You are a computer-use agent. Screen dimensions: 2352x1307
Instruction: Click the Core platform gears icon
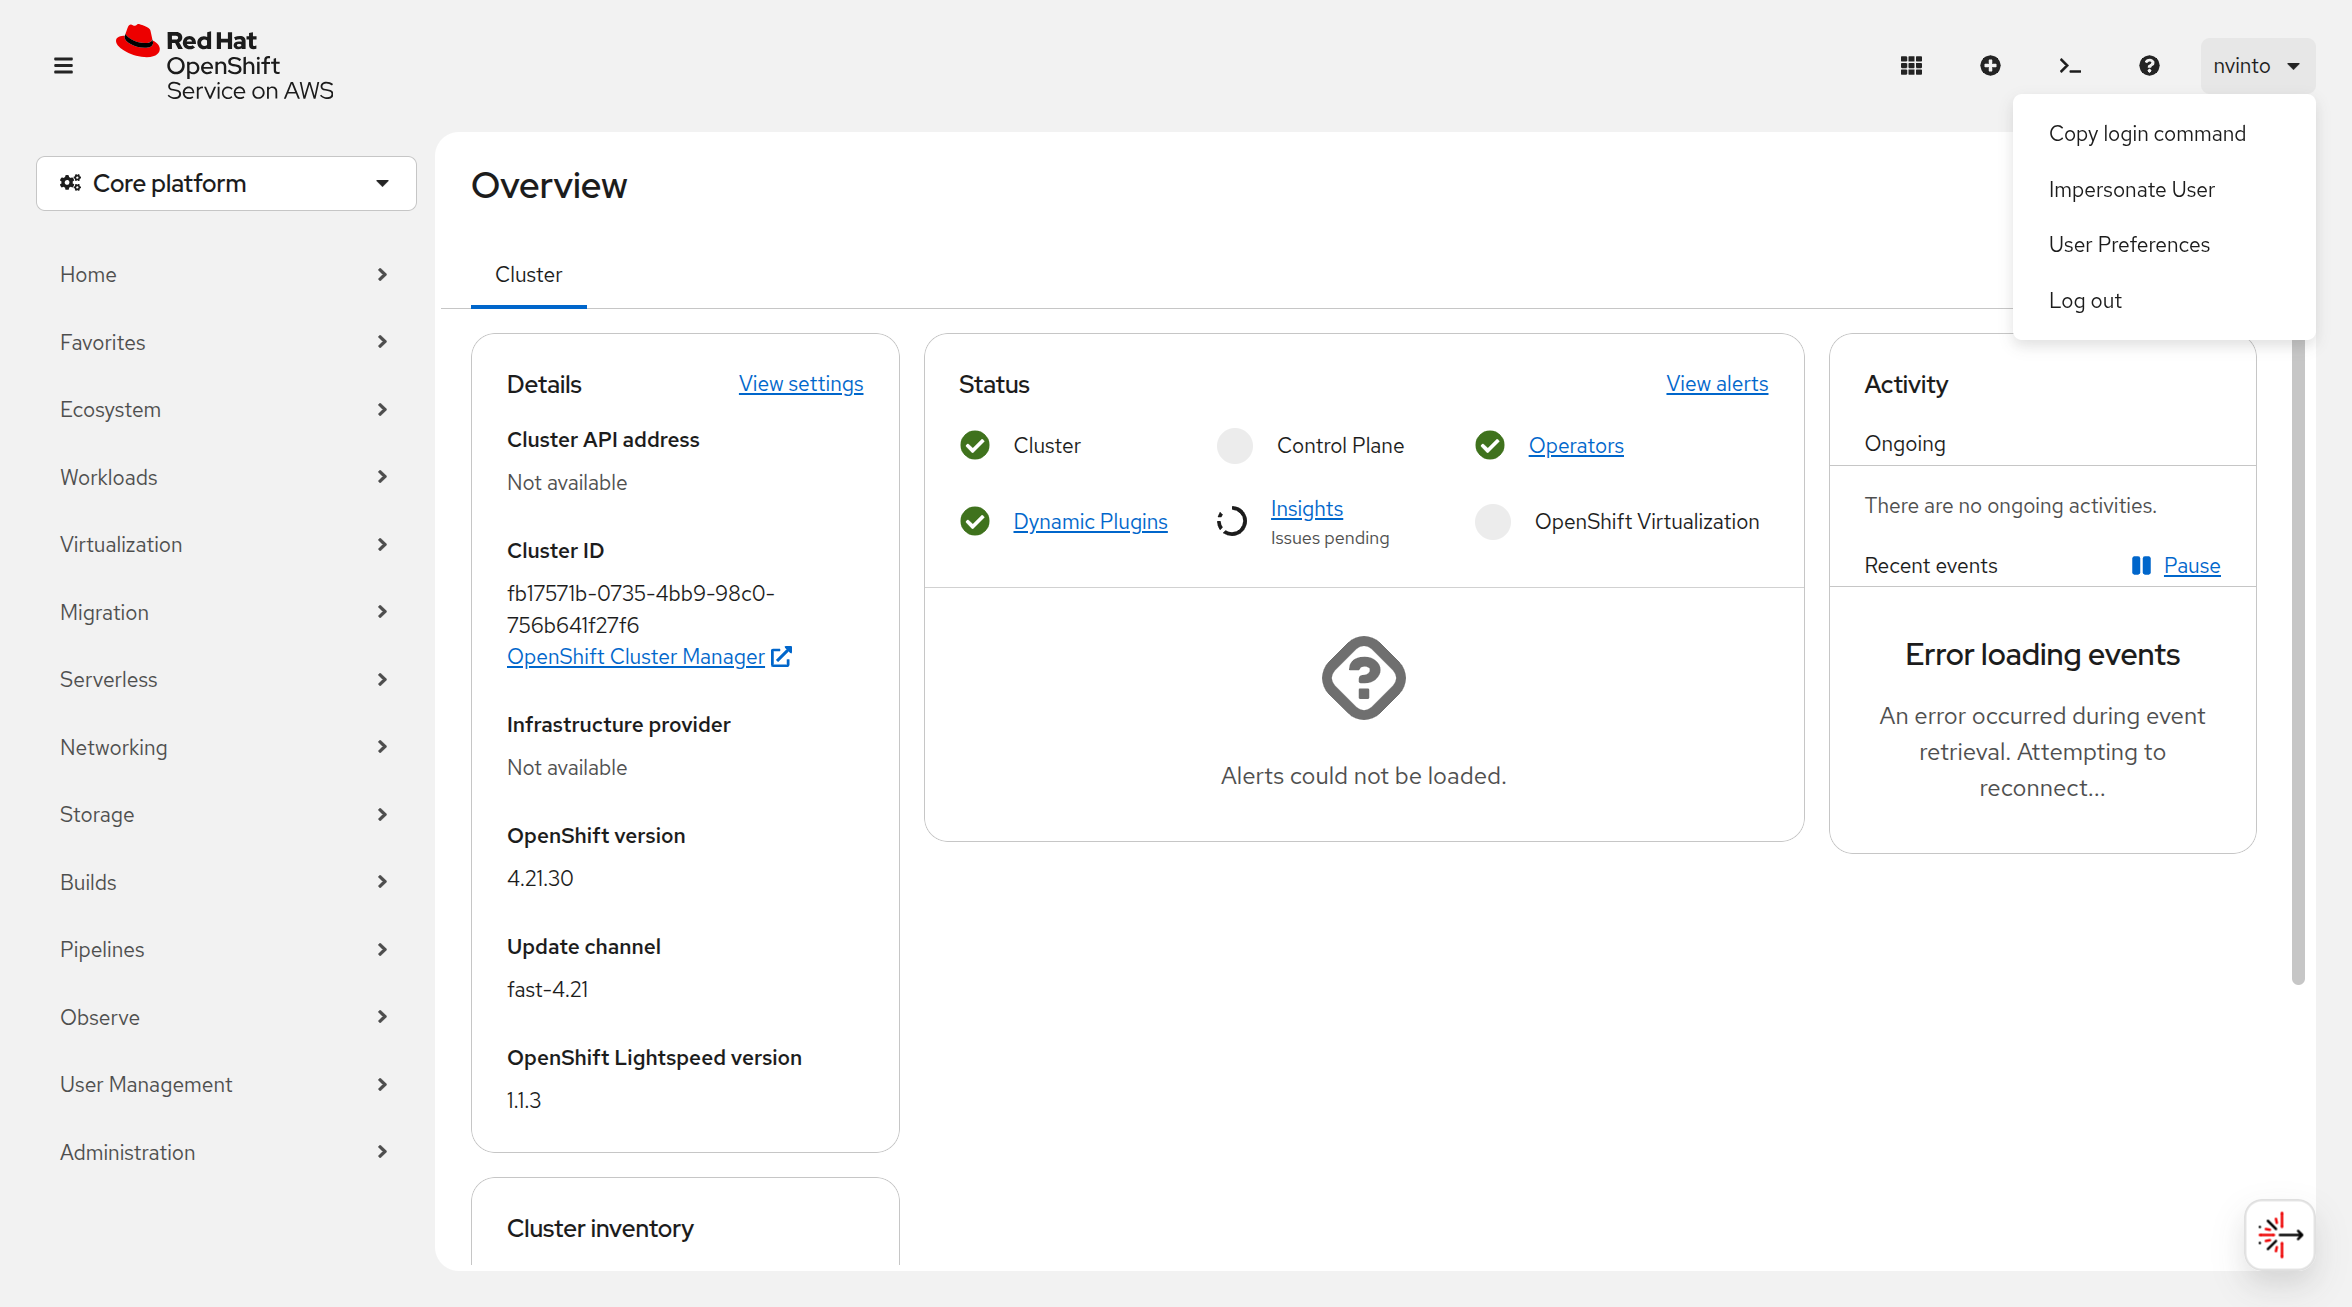(x=70, y=183)
